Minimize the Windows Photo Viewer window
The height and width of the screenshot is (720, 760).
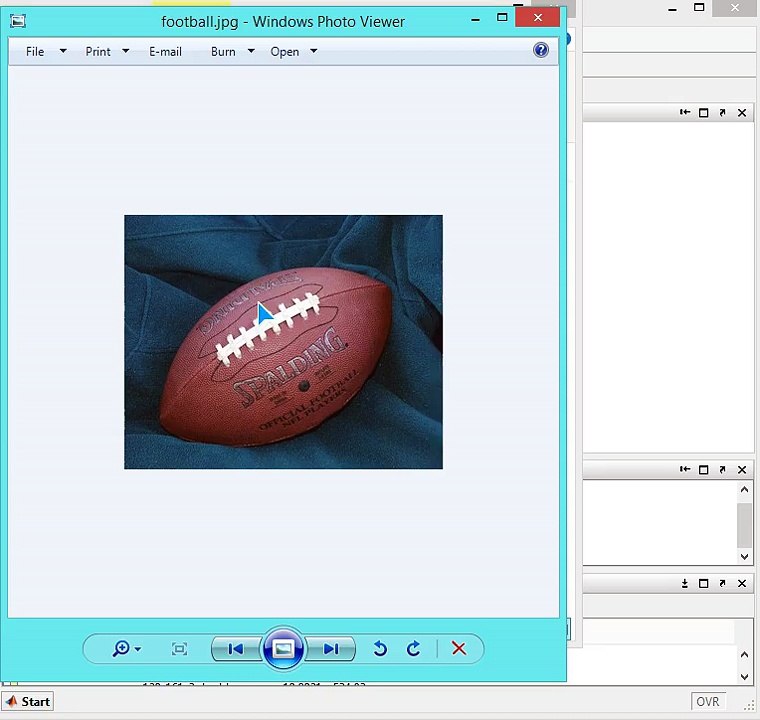click(475, 19)
